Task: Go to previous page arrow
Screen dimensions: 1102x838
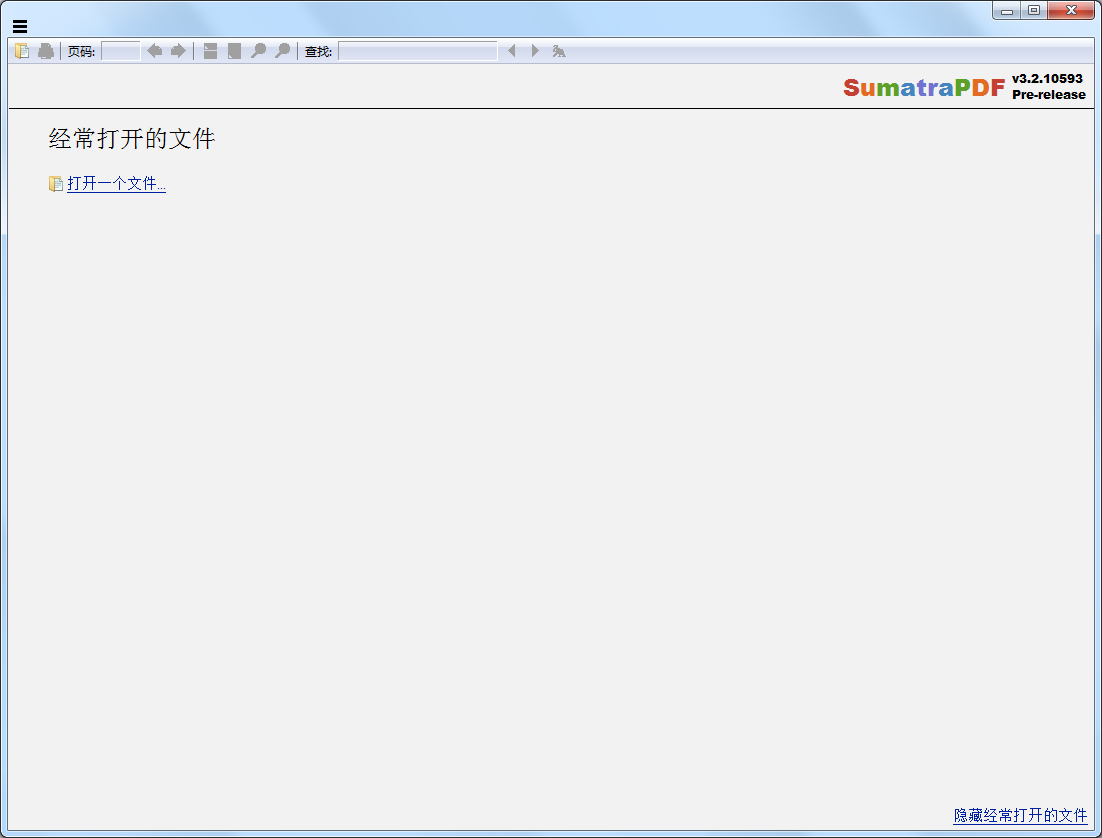Action: pos(155,51)
